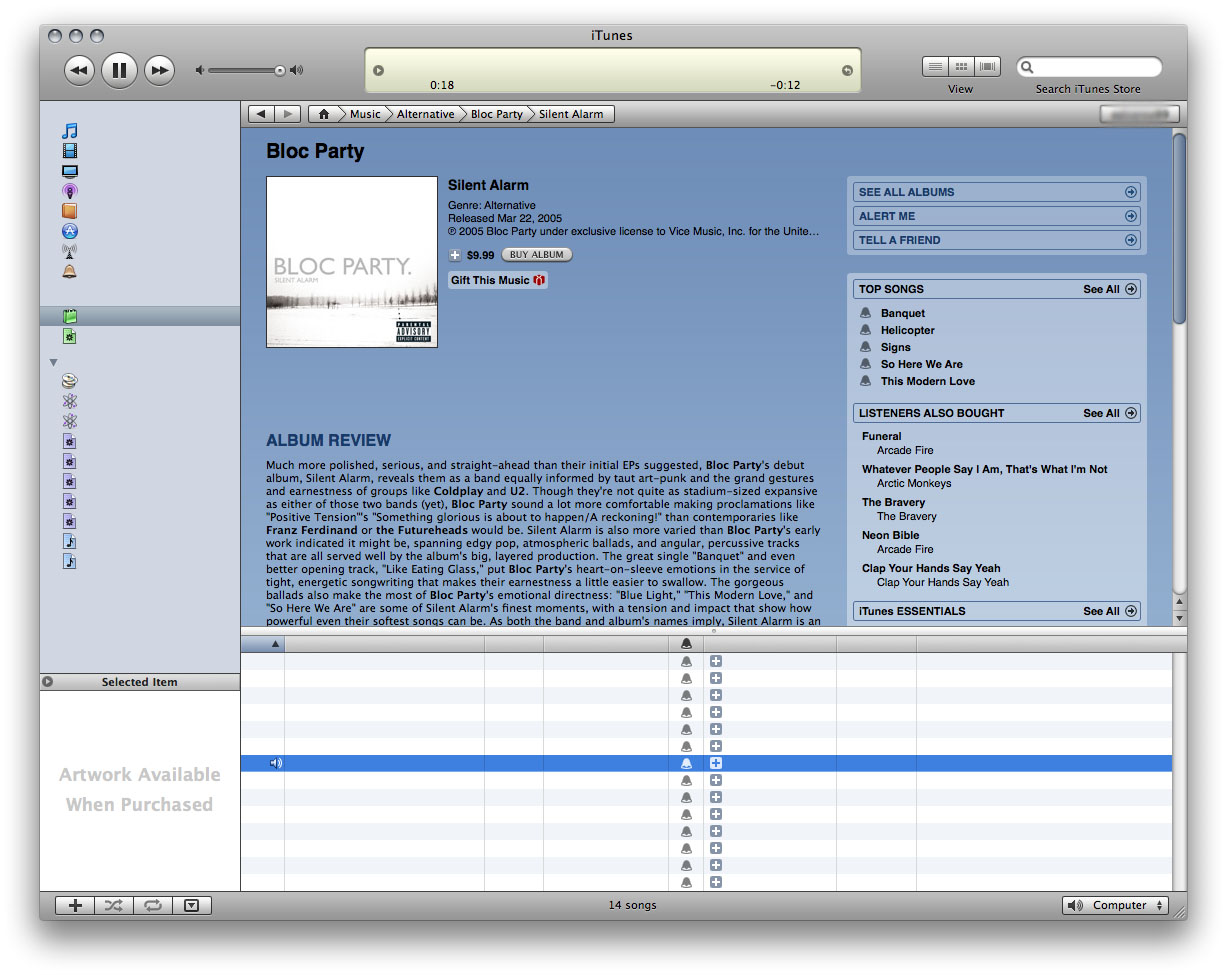Click the ALERT ME button
Viewport: 1227px width, 975px height.
point(998,216)
